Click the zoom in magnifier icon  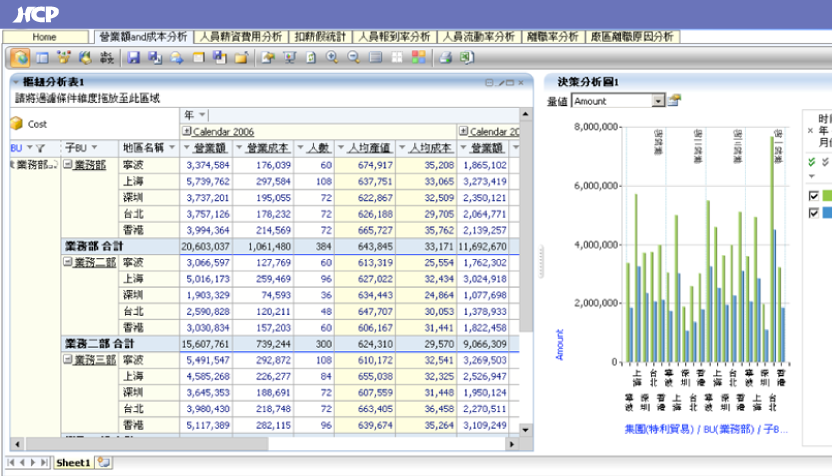click(x=331, y=57)
